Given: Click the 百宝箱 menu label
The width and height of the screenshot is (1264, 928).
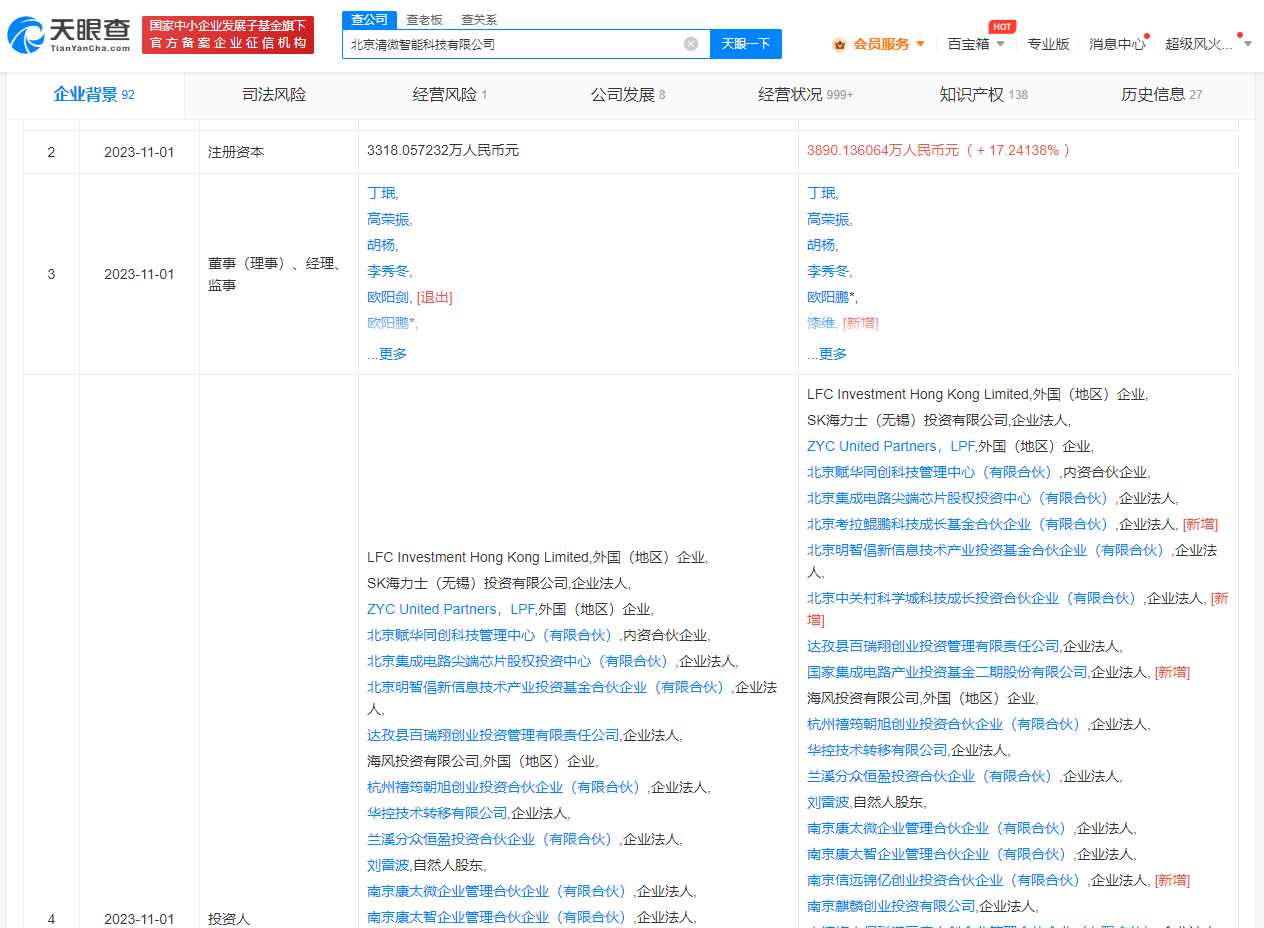Looking at the screenshot, I should tap(968, 44).
